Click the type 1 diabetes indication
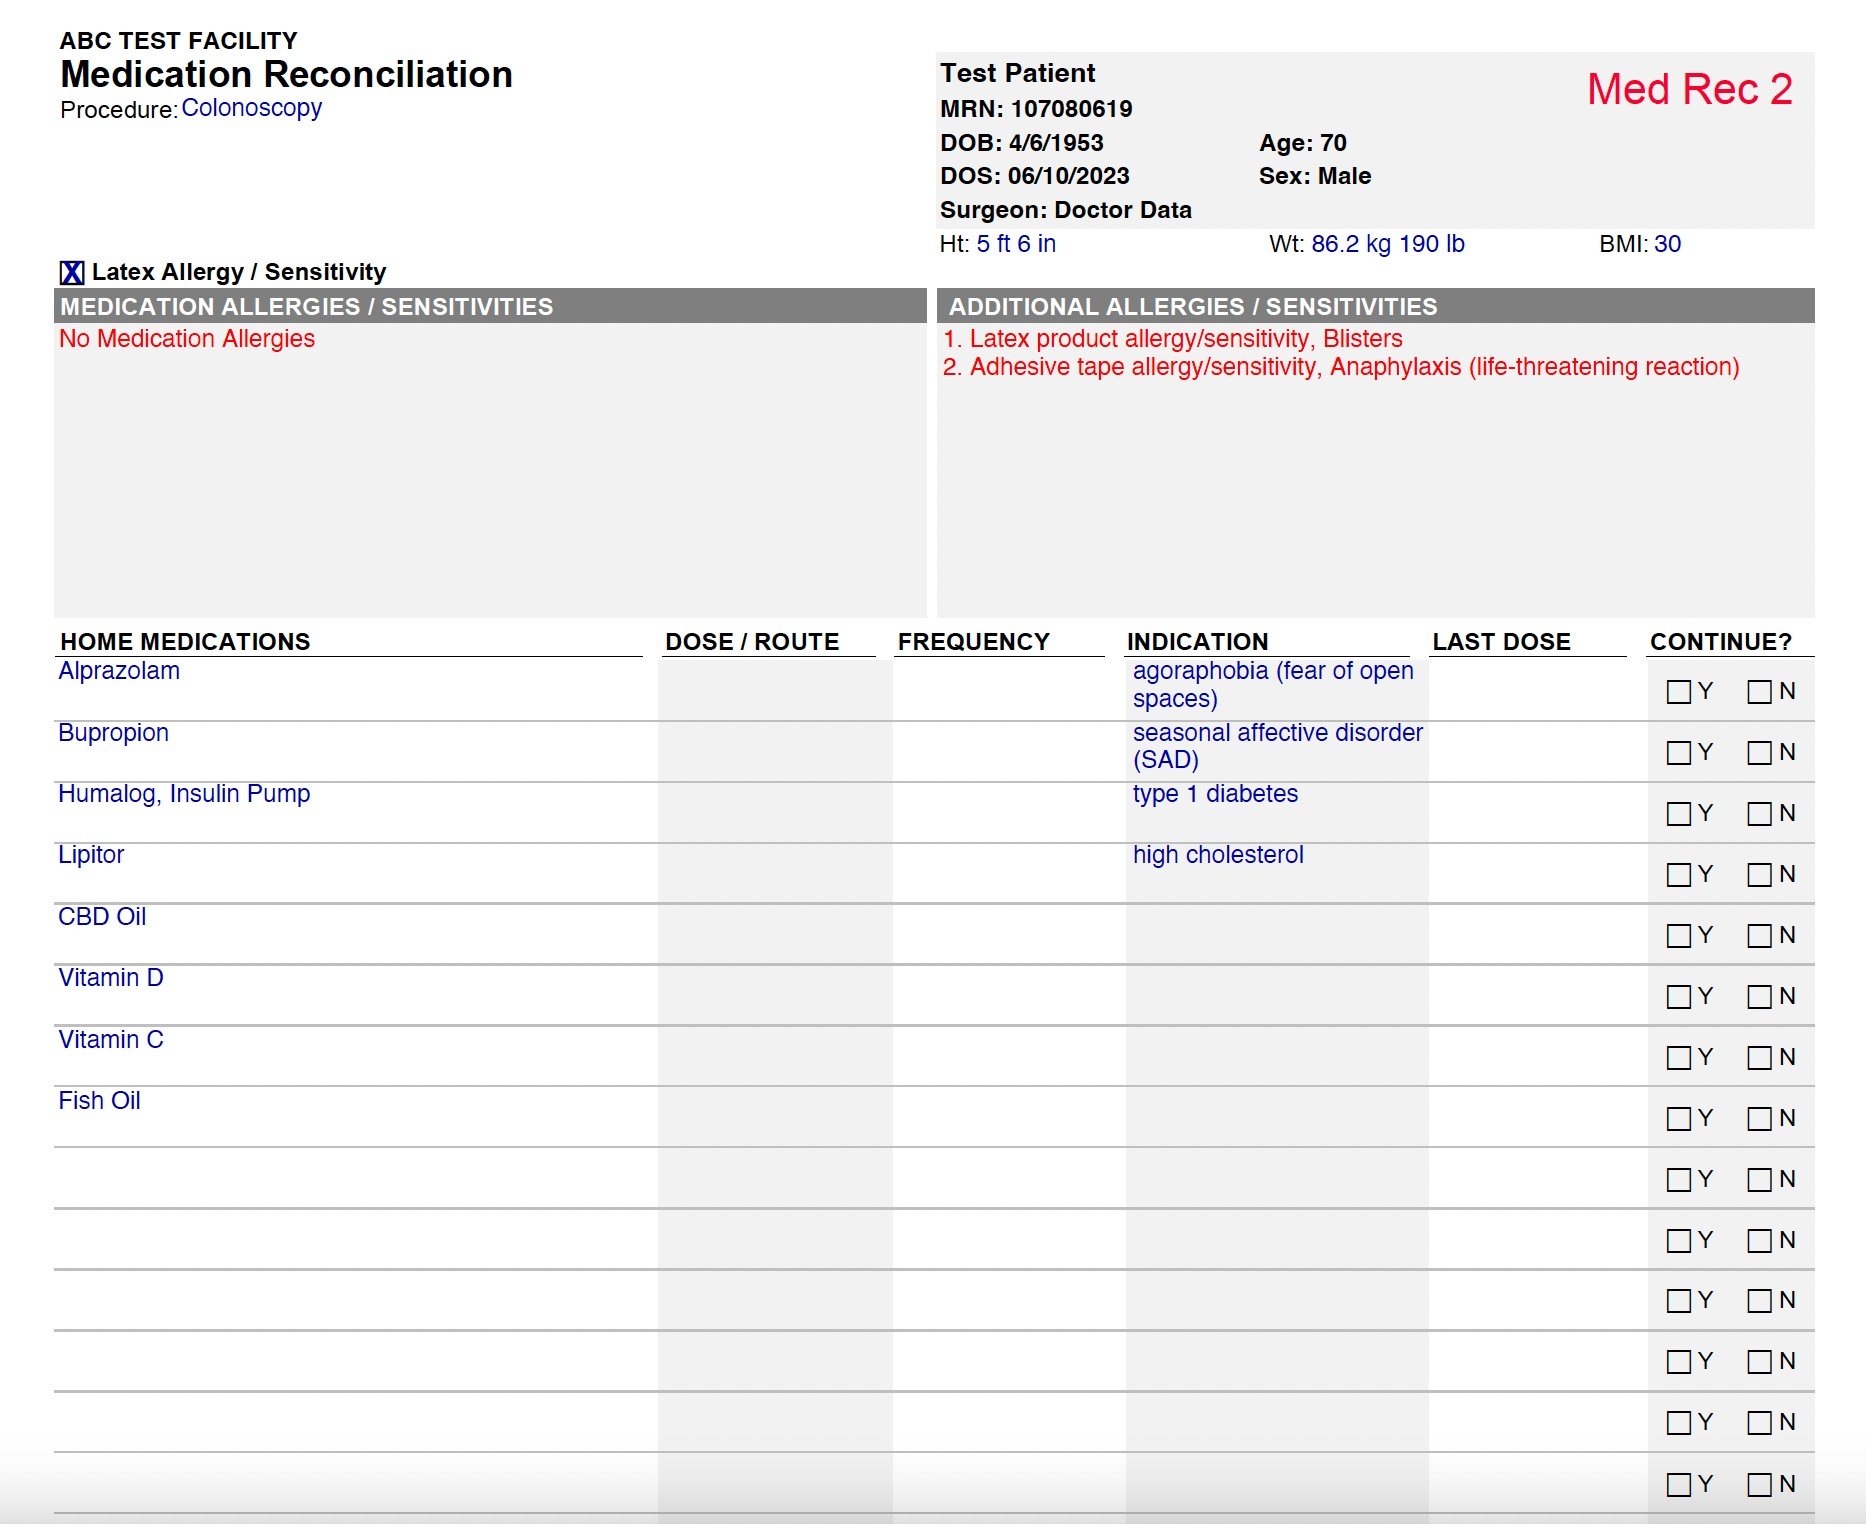 click(1215, 794)
